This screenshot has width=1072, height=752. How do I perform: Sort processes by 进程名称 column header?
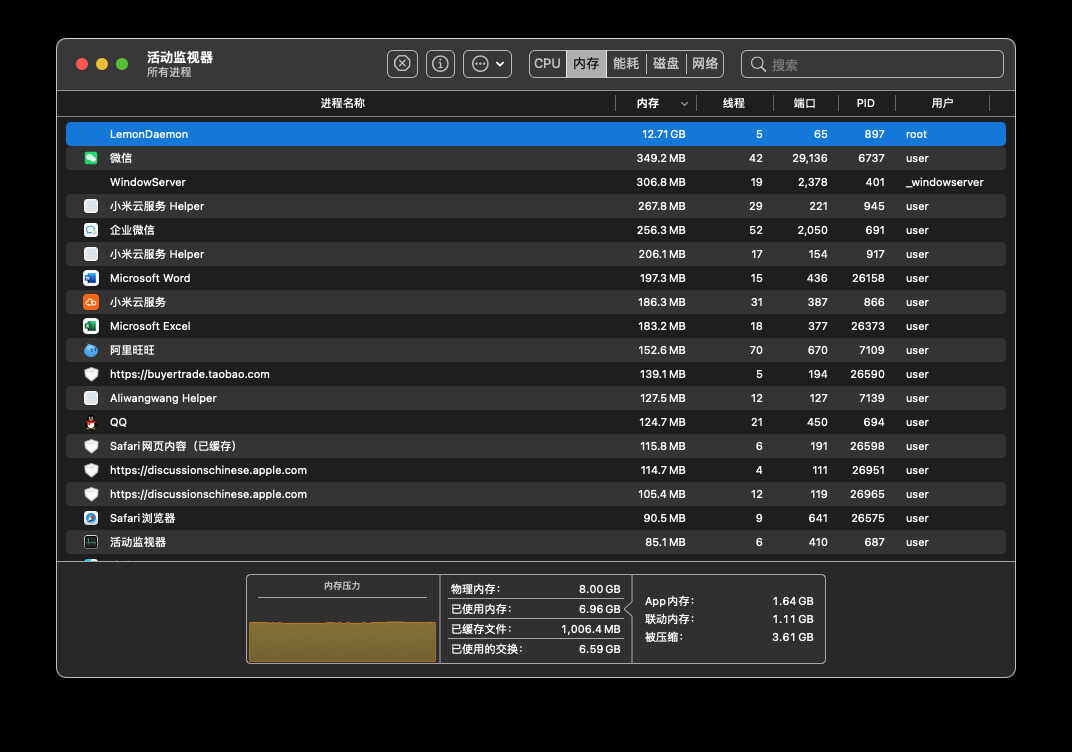(x=343, y=103)
